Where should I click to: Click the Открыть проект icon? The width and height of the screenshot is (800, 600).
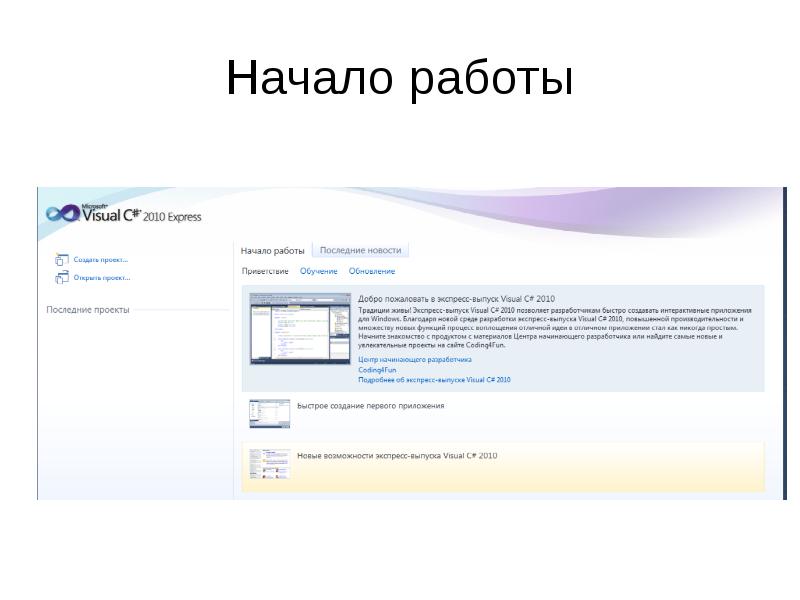61,278
